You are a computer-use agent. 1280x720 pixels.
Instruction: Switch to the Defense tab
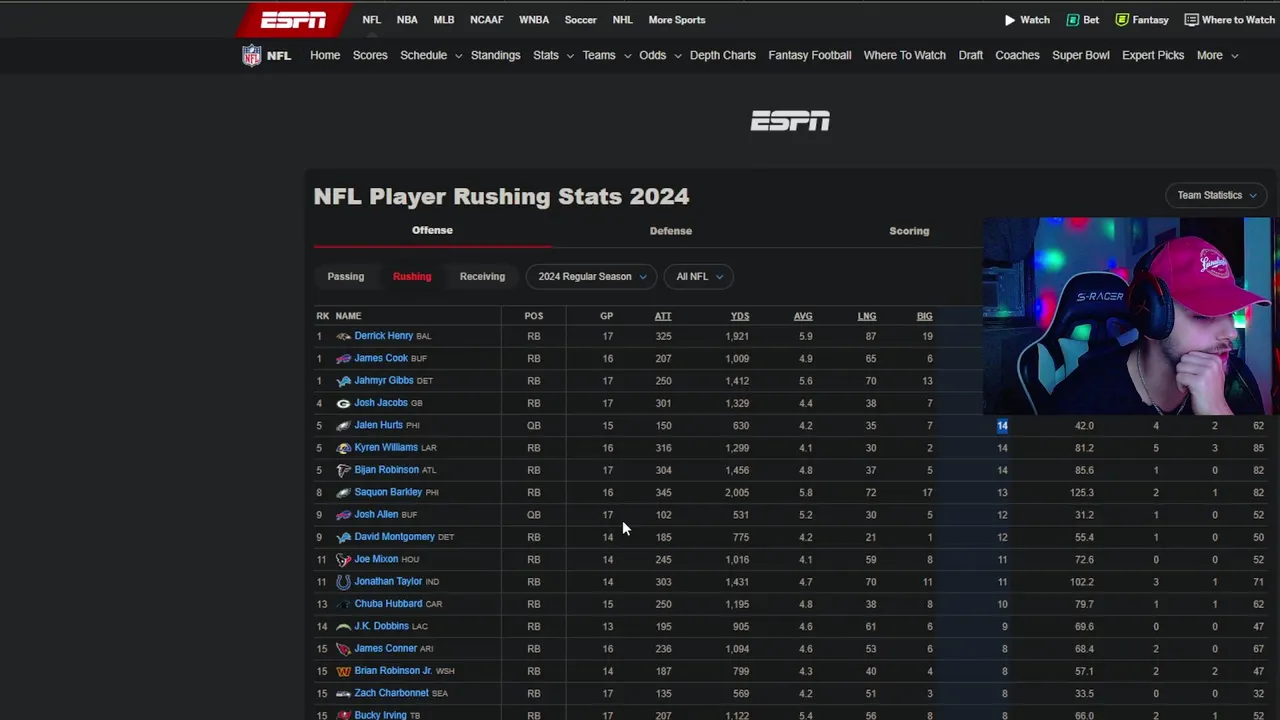(x=671, y=231)
